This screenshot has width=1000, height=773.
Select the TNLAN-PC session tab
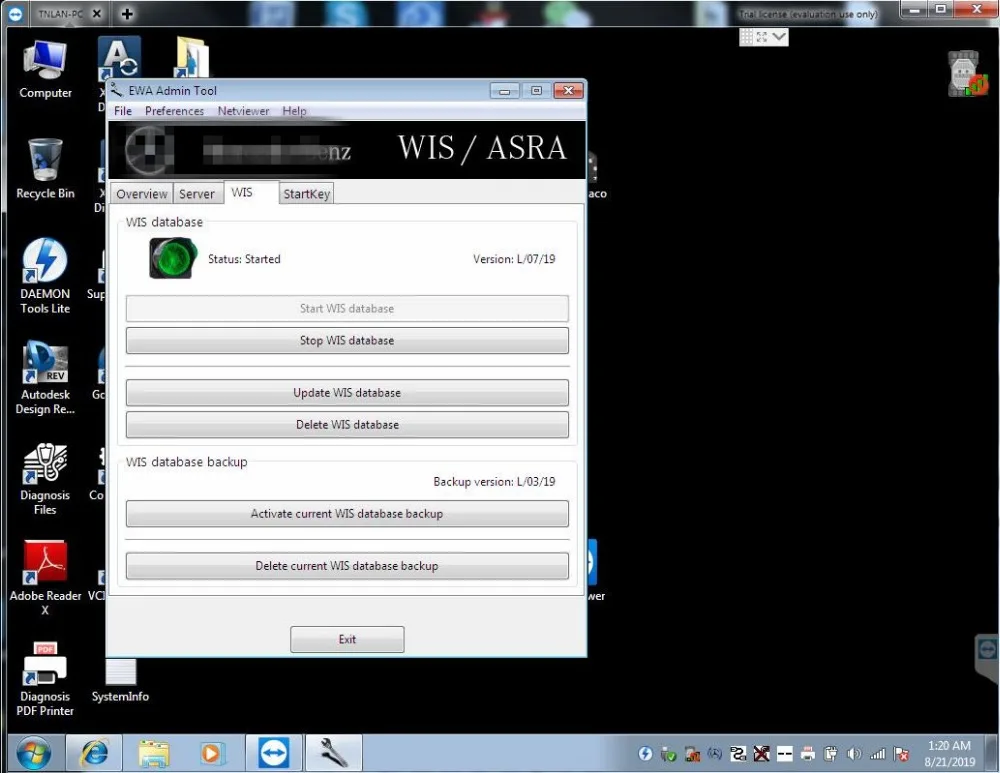(60, 13)
